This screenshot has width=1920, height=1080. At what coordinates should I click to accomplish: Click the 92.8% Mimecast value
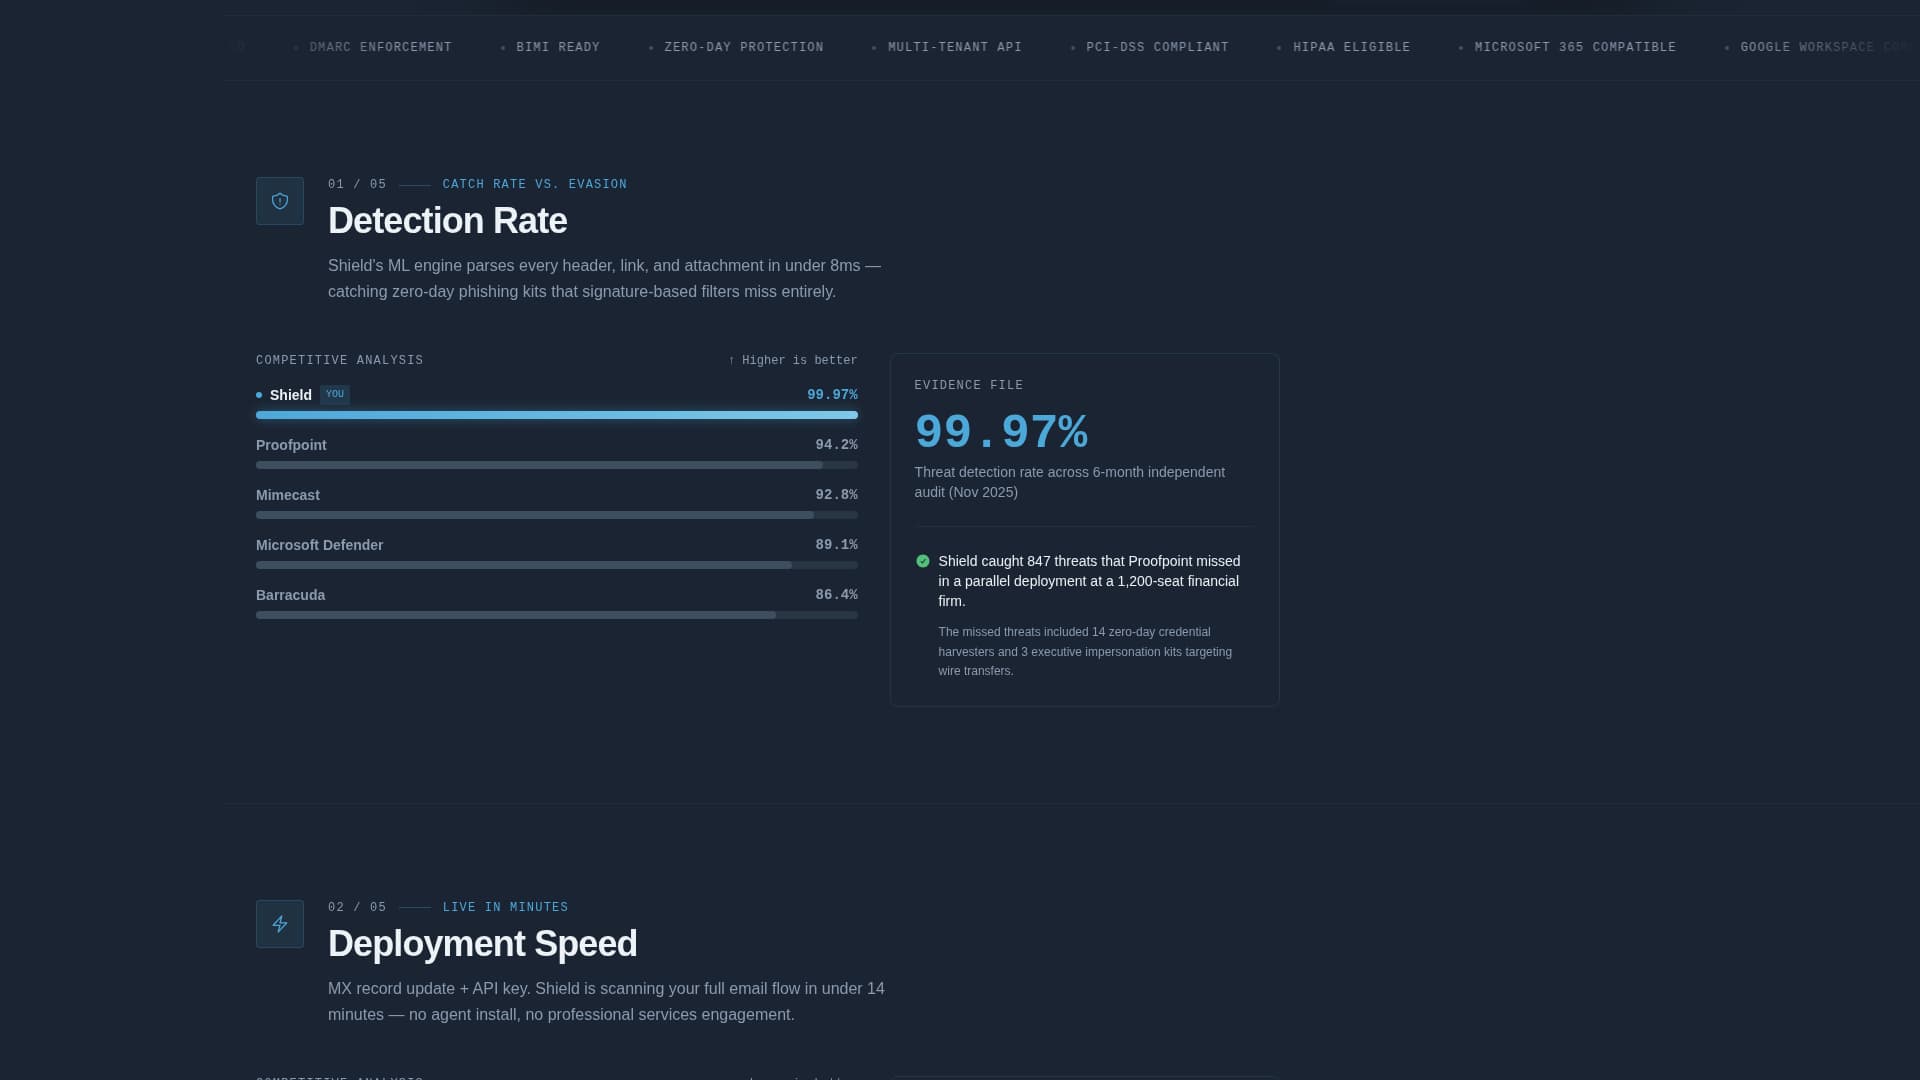point(836,495)
